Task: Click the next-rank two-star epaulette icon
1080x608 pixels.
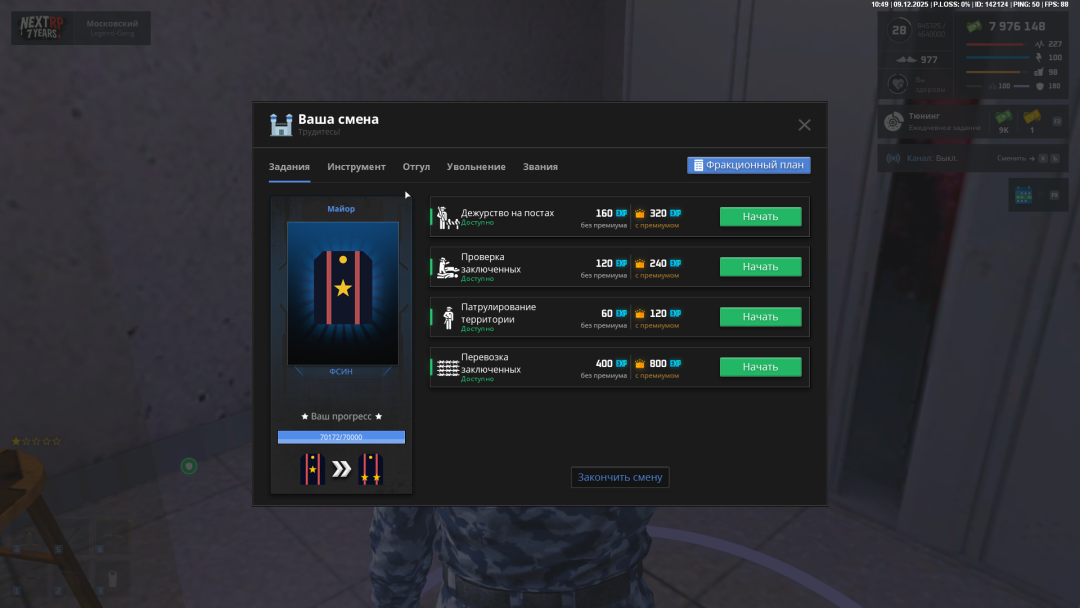Action: pos(371,468)
